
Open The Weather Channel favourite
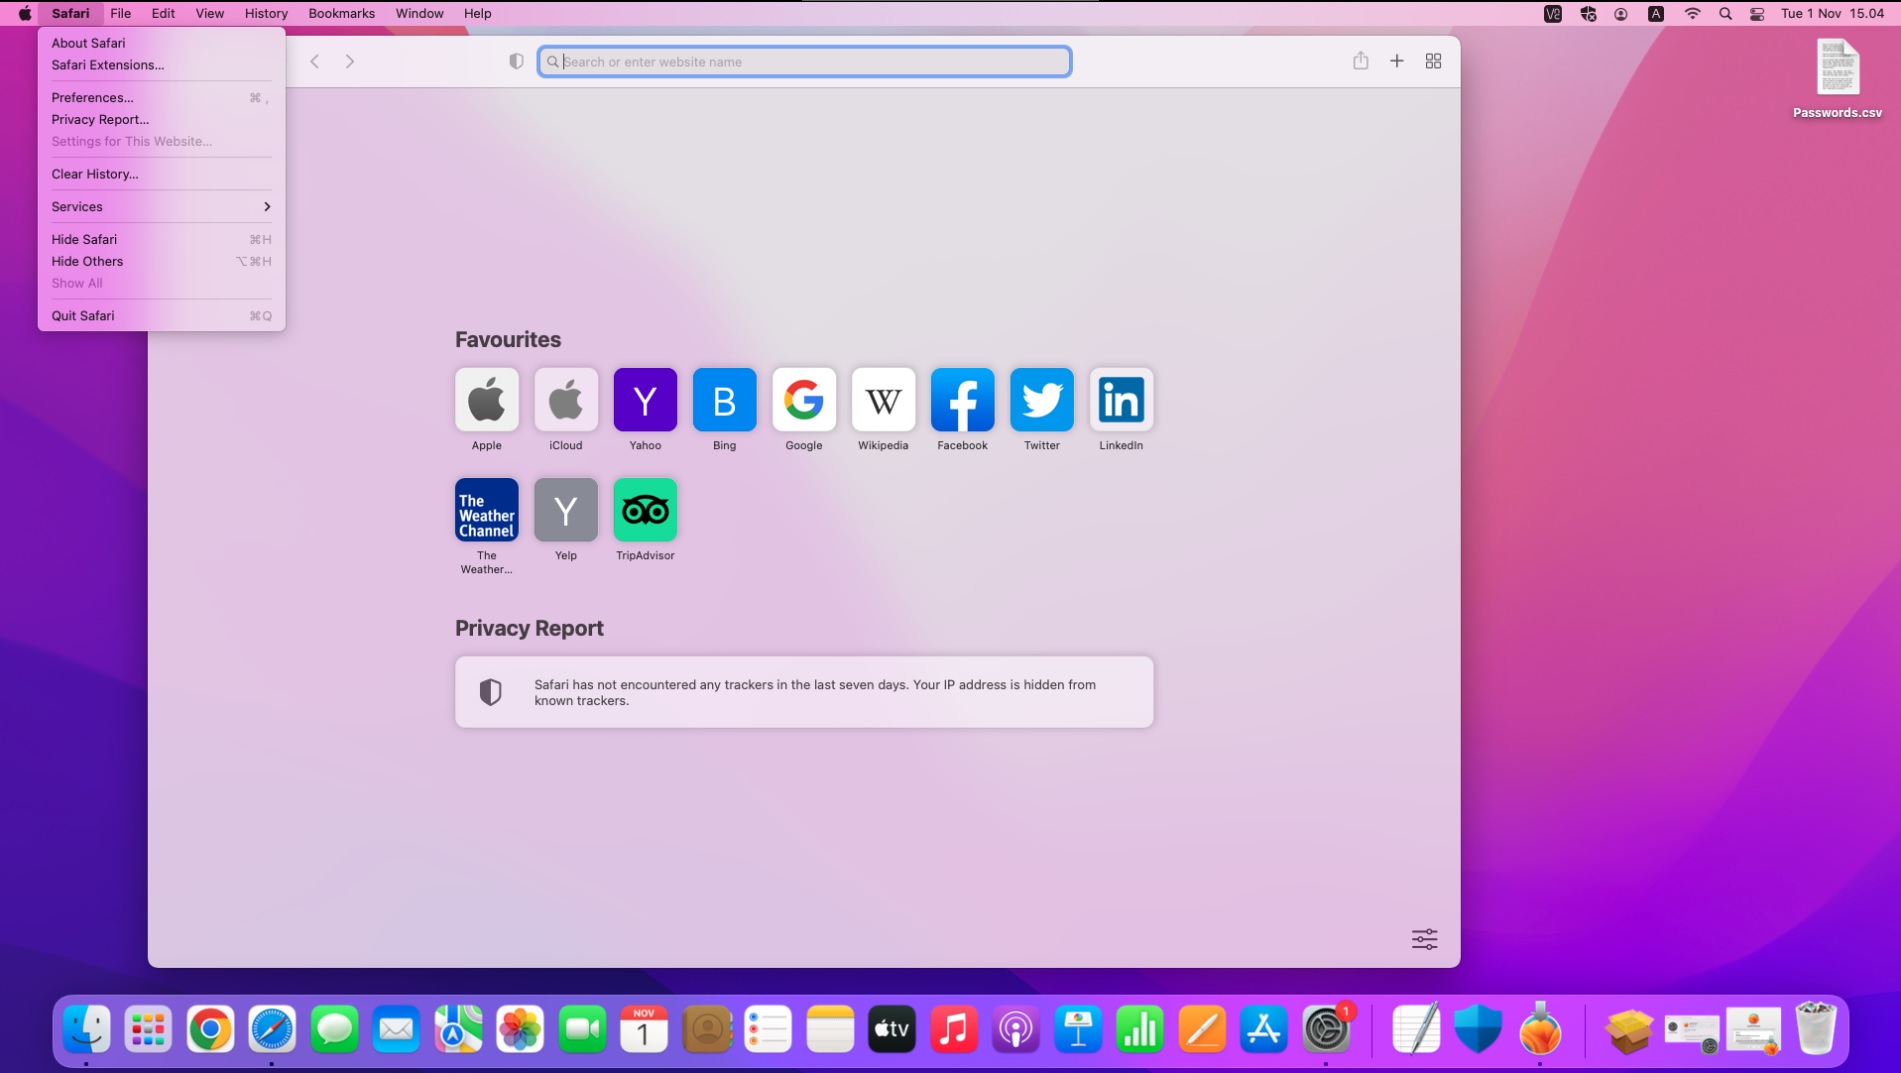click(487, 510)
